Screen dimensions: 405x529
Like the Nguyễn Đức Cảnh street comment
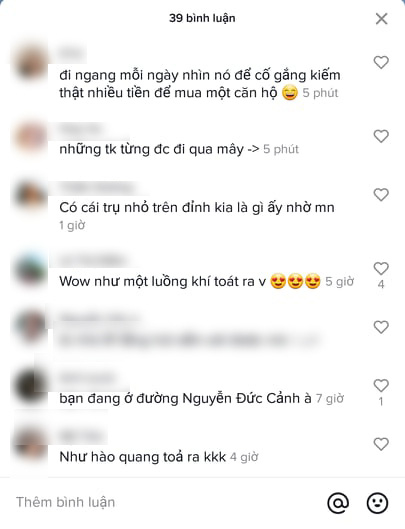381,385
